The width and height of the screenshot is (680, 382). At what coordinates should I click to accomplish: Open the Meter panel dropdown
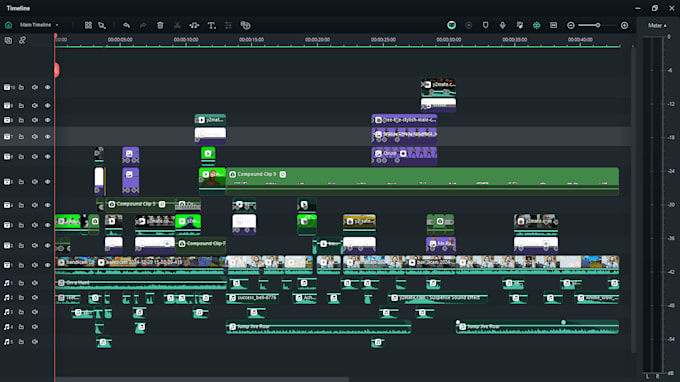657,26
